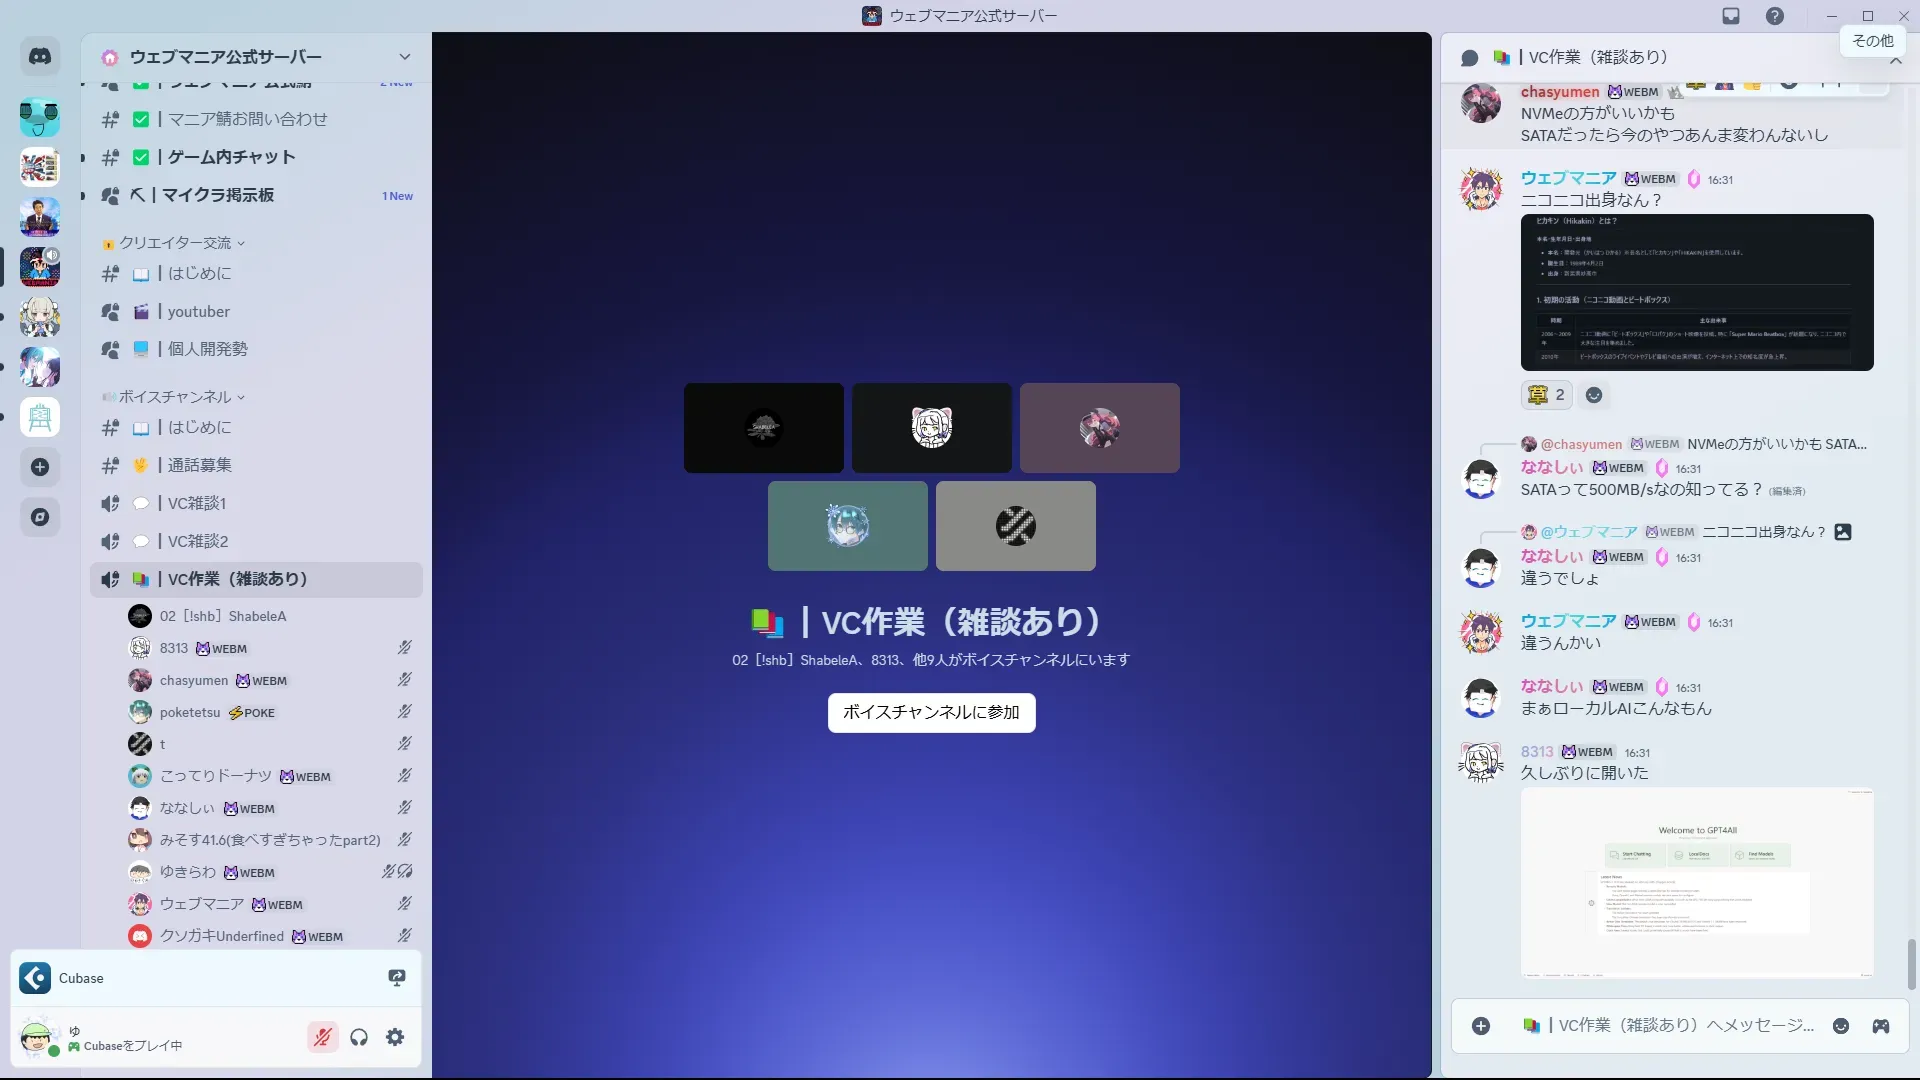Collapse the ボイスチャンネル category

click(176, 397)
